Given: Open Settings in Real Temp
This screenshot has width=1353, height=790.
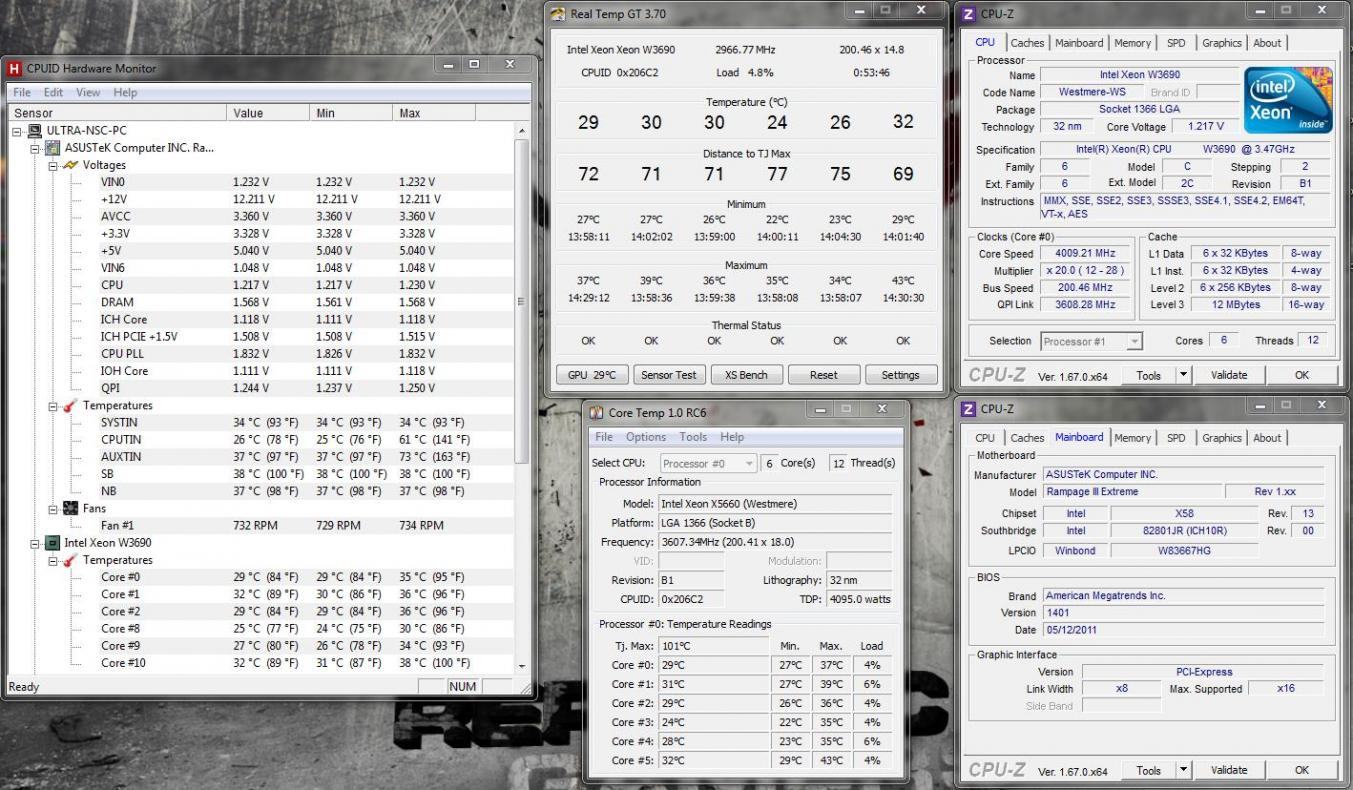Looking at the screenshot, I should click(900, 375).
